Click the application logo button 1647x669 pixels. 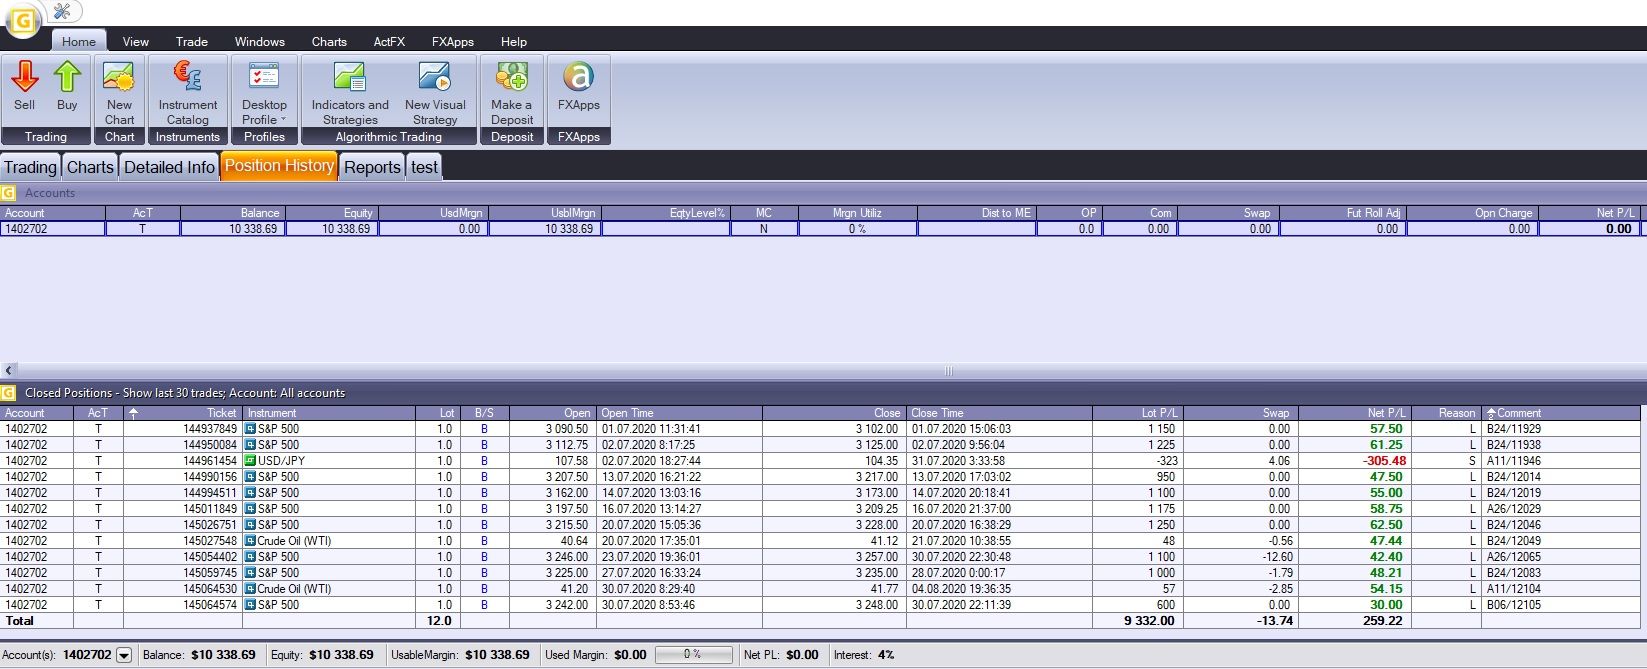(x=21, y=21)
